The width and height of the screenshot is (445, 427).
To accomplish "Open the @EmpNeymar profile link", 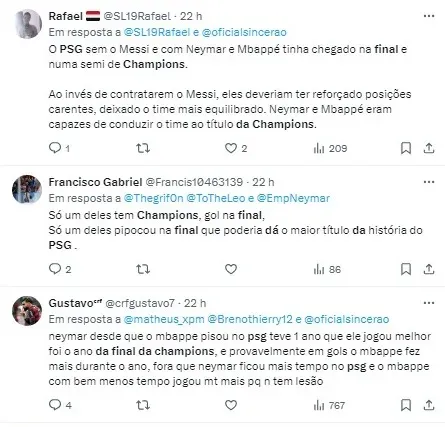I will tap(293, 198).
